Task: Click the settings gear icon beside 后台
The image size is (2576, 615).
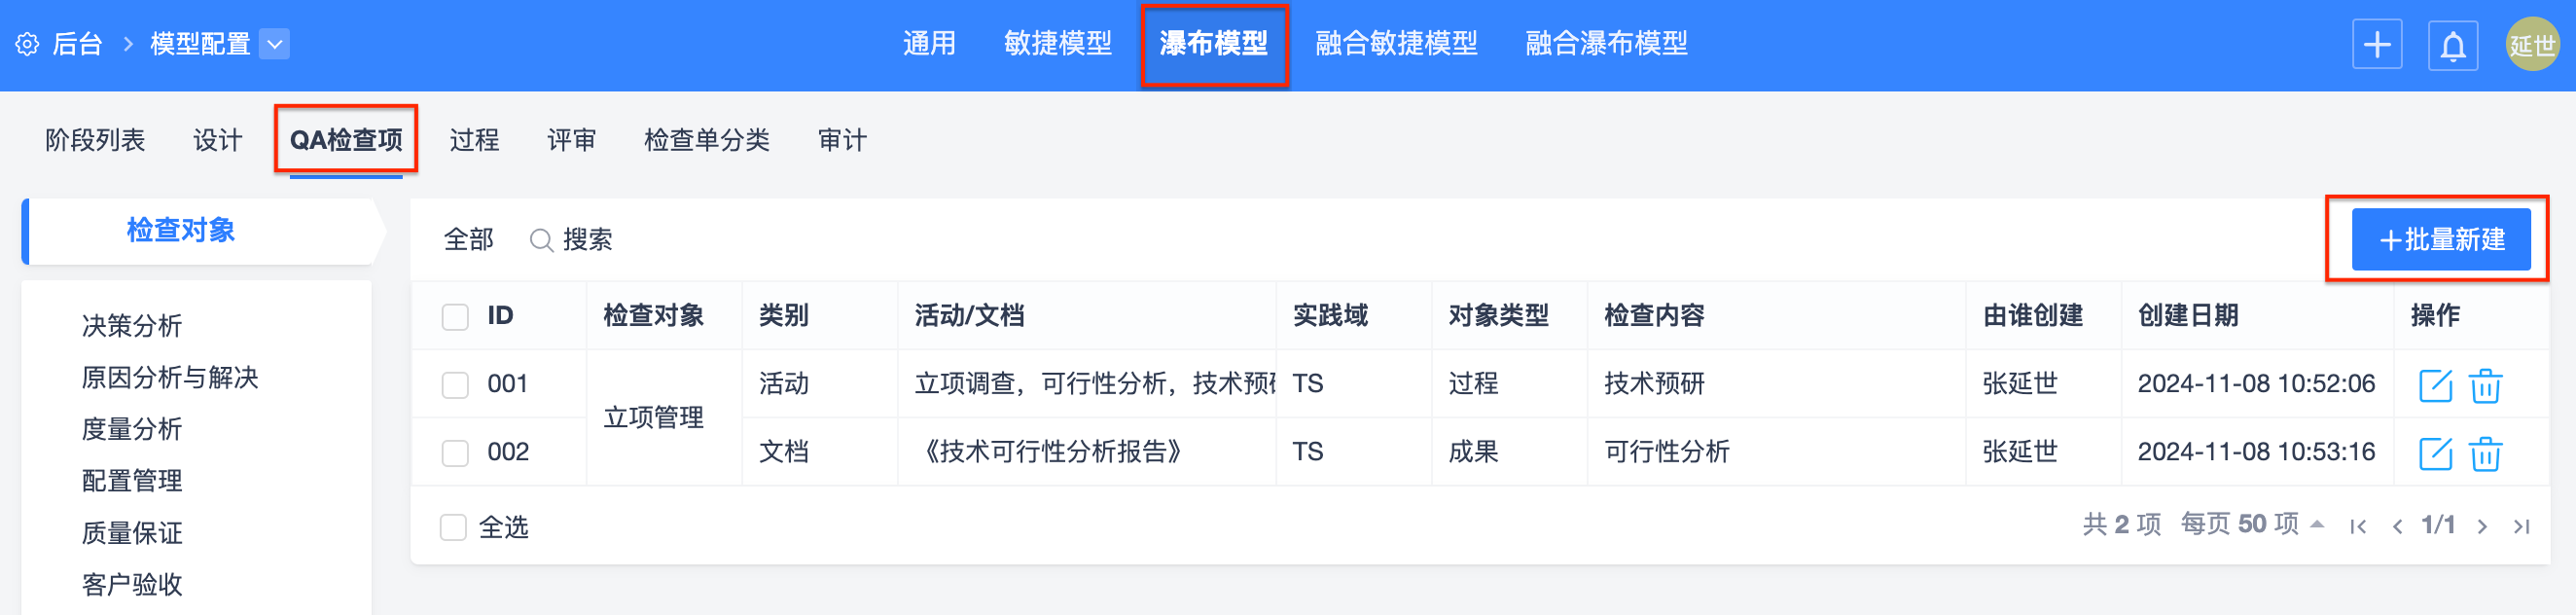Action: click(x=27, y=44)
